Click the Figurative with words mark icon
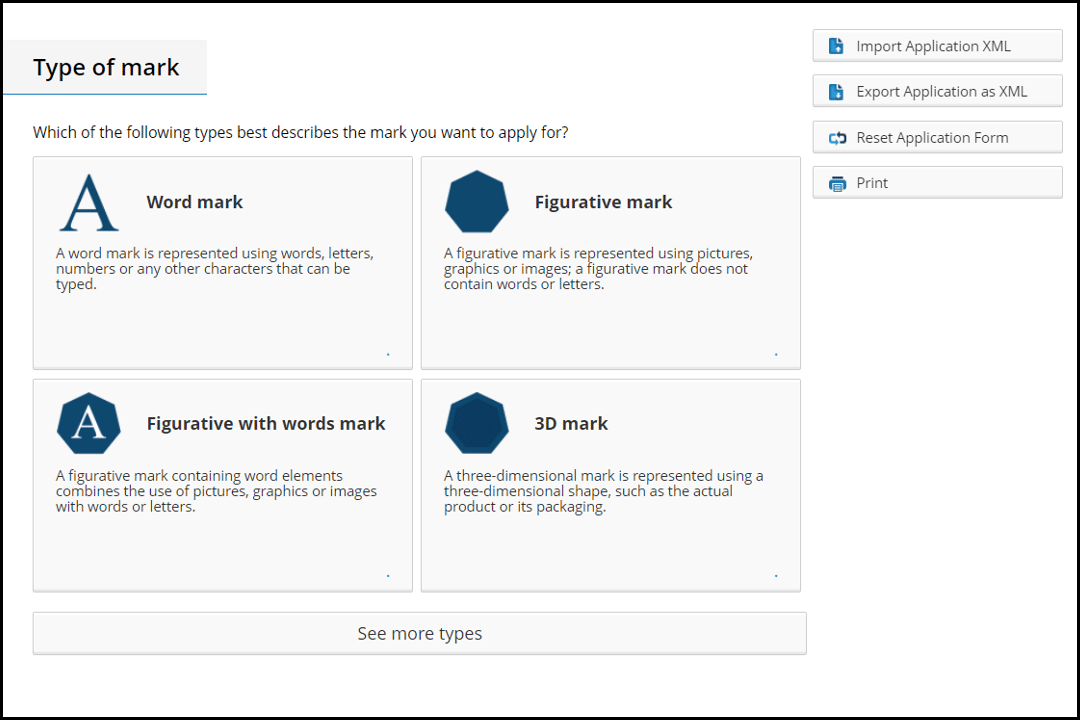Viewport: 1080px width, 720px height. 89,424
